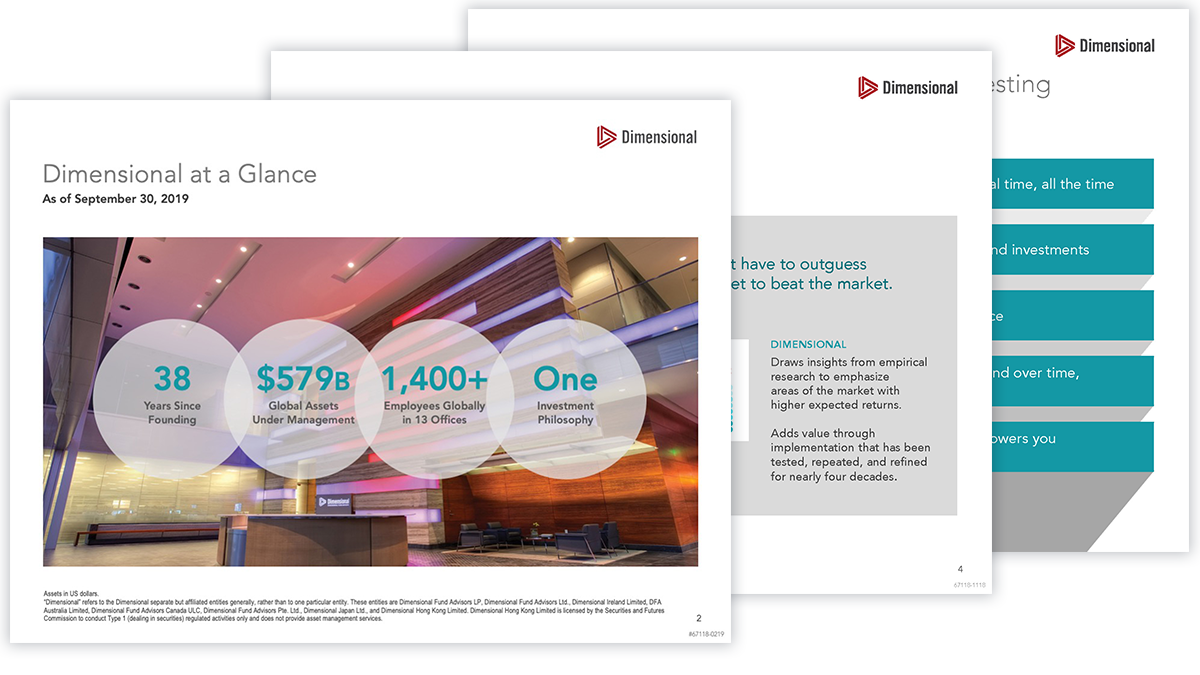Select the '#67118-0219' code on the front slide
1200x675 pixels.
click(x=705, y=634)
